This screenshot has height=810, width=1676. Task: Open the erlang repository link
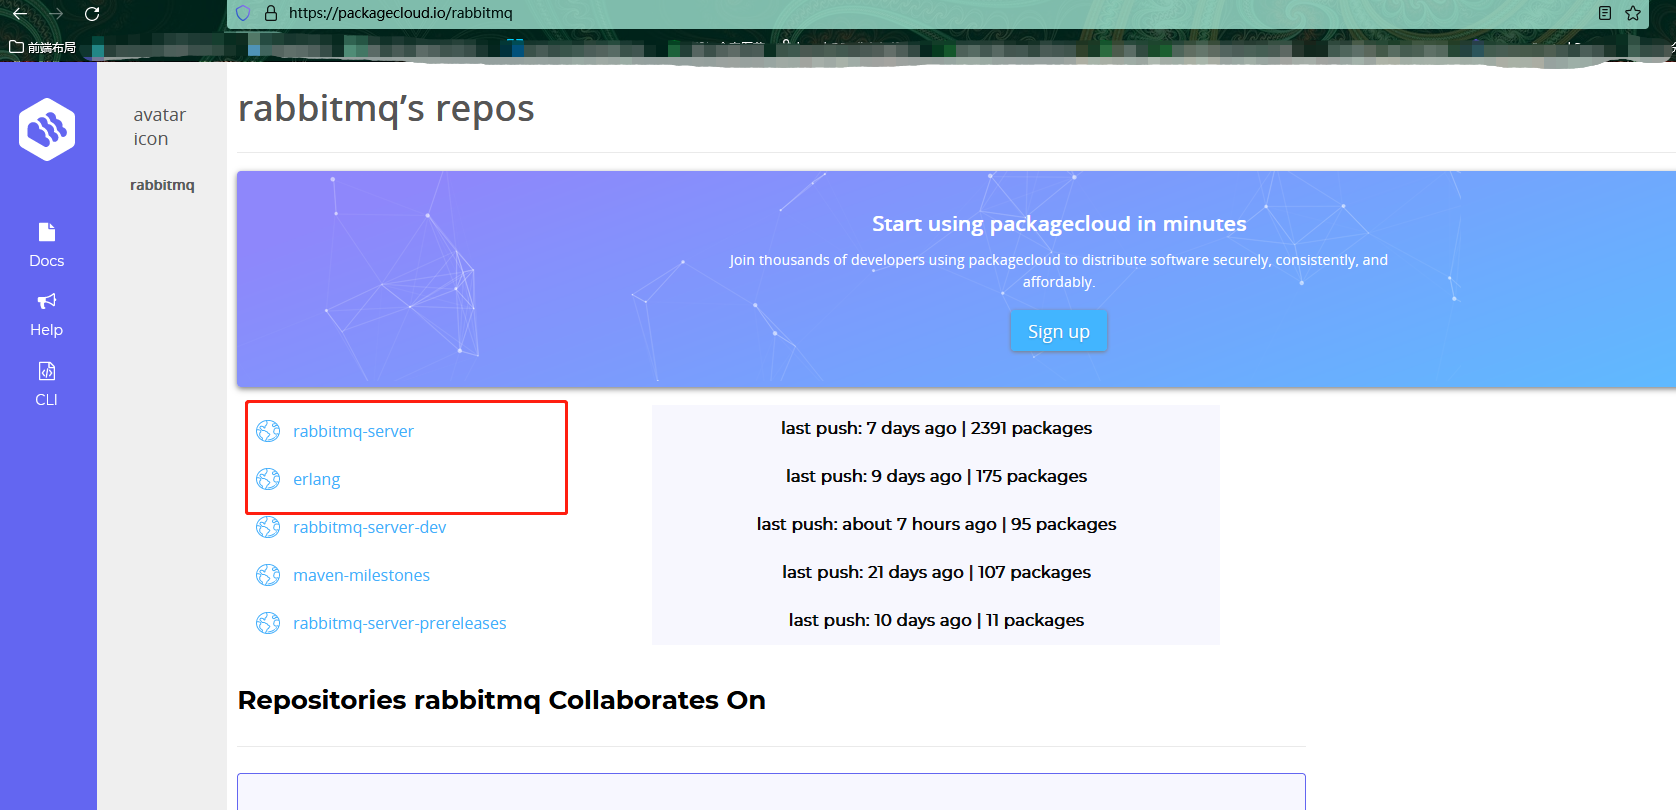click(x=316, y=479)
